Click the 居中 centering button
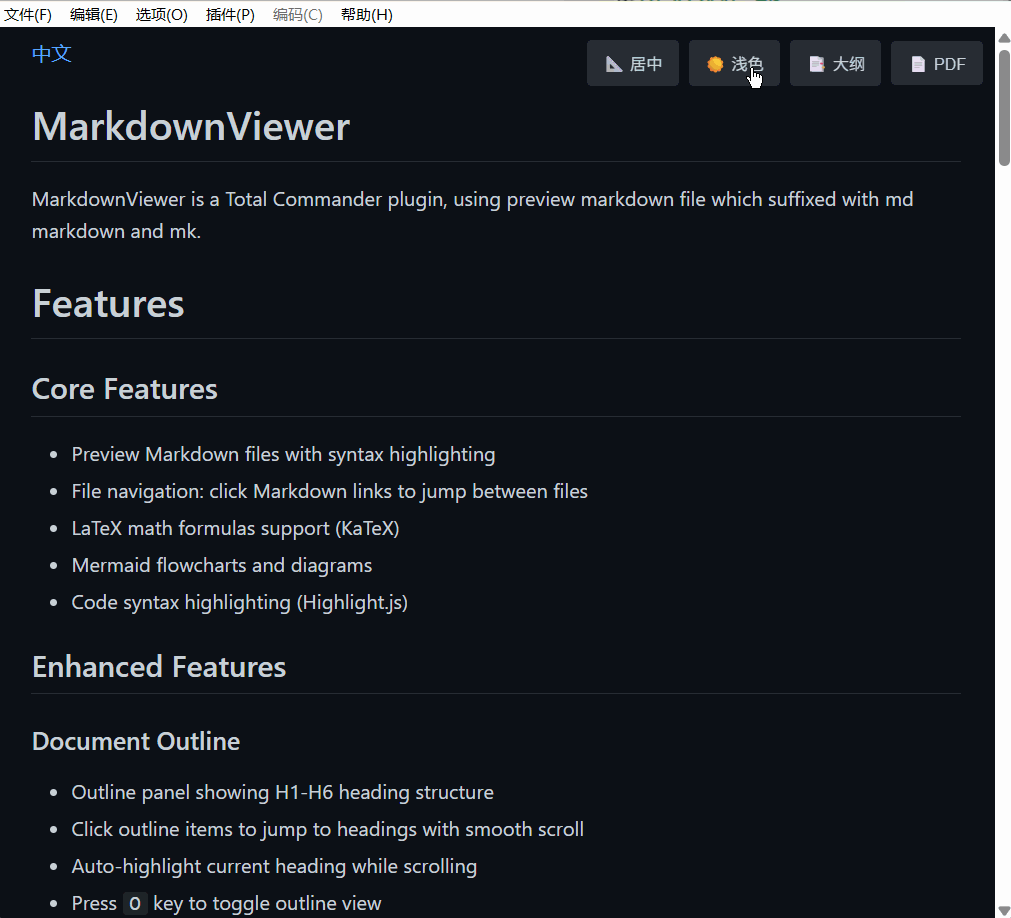Screen dimensions: 1011x918 [633, 63]
